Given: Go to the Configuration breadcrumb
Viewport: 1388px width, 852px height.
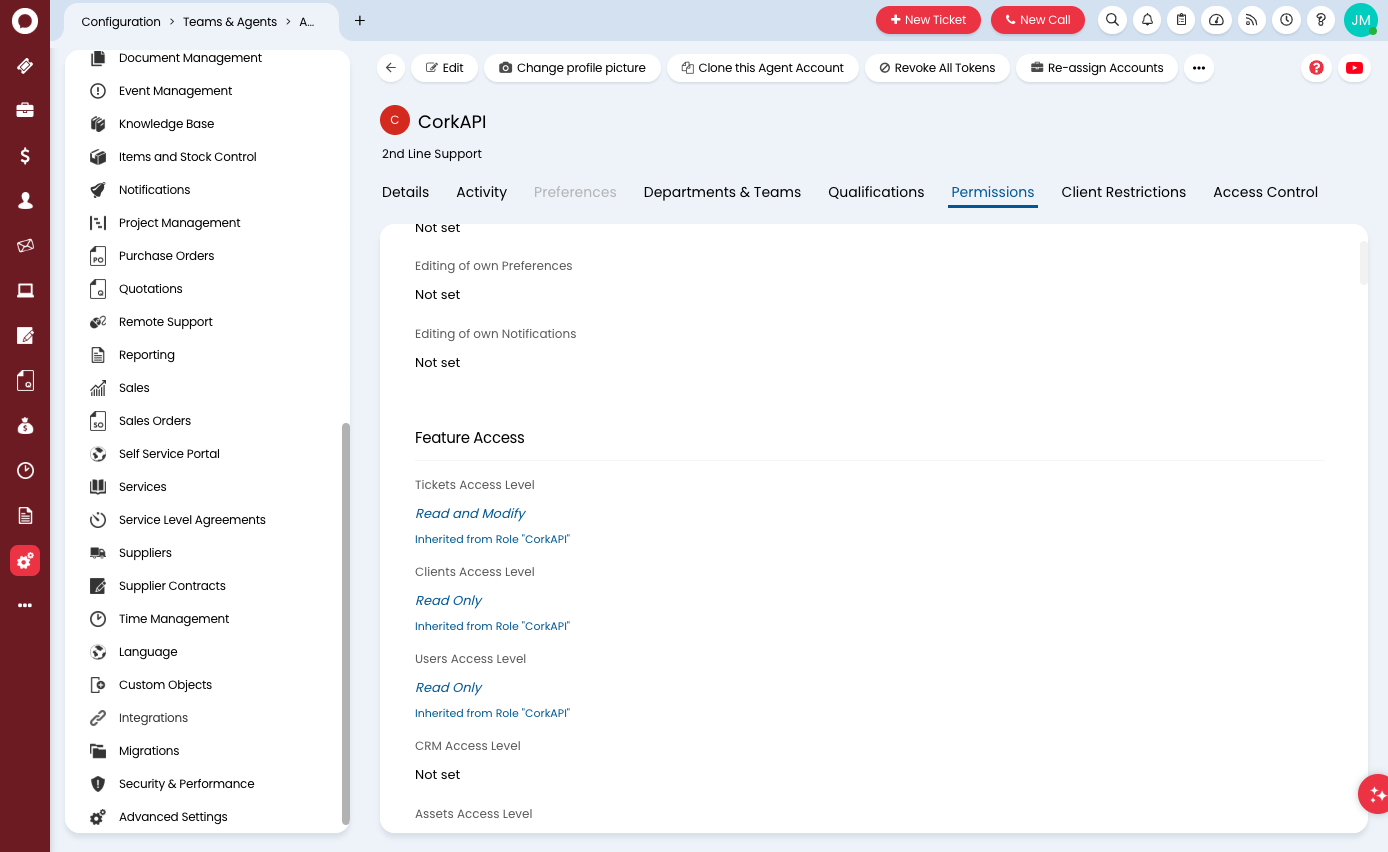Looking at the screenshot, I should (x=121, y=21).
